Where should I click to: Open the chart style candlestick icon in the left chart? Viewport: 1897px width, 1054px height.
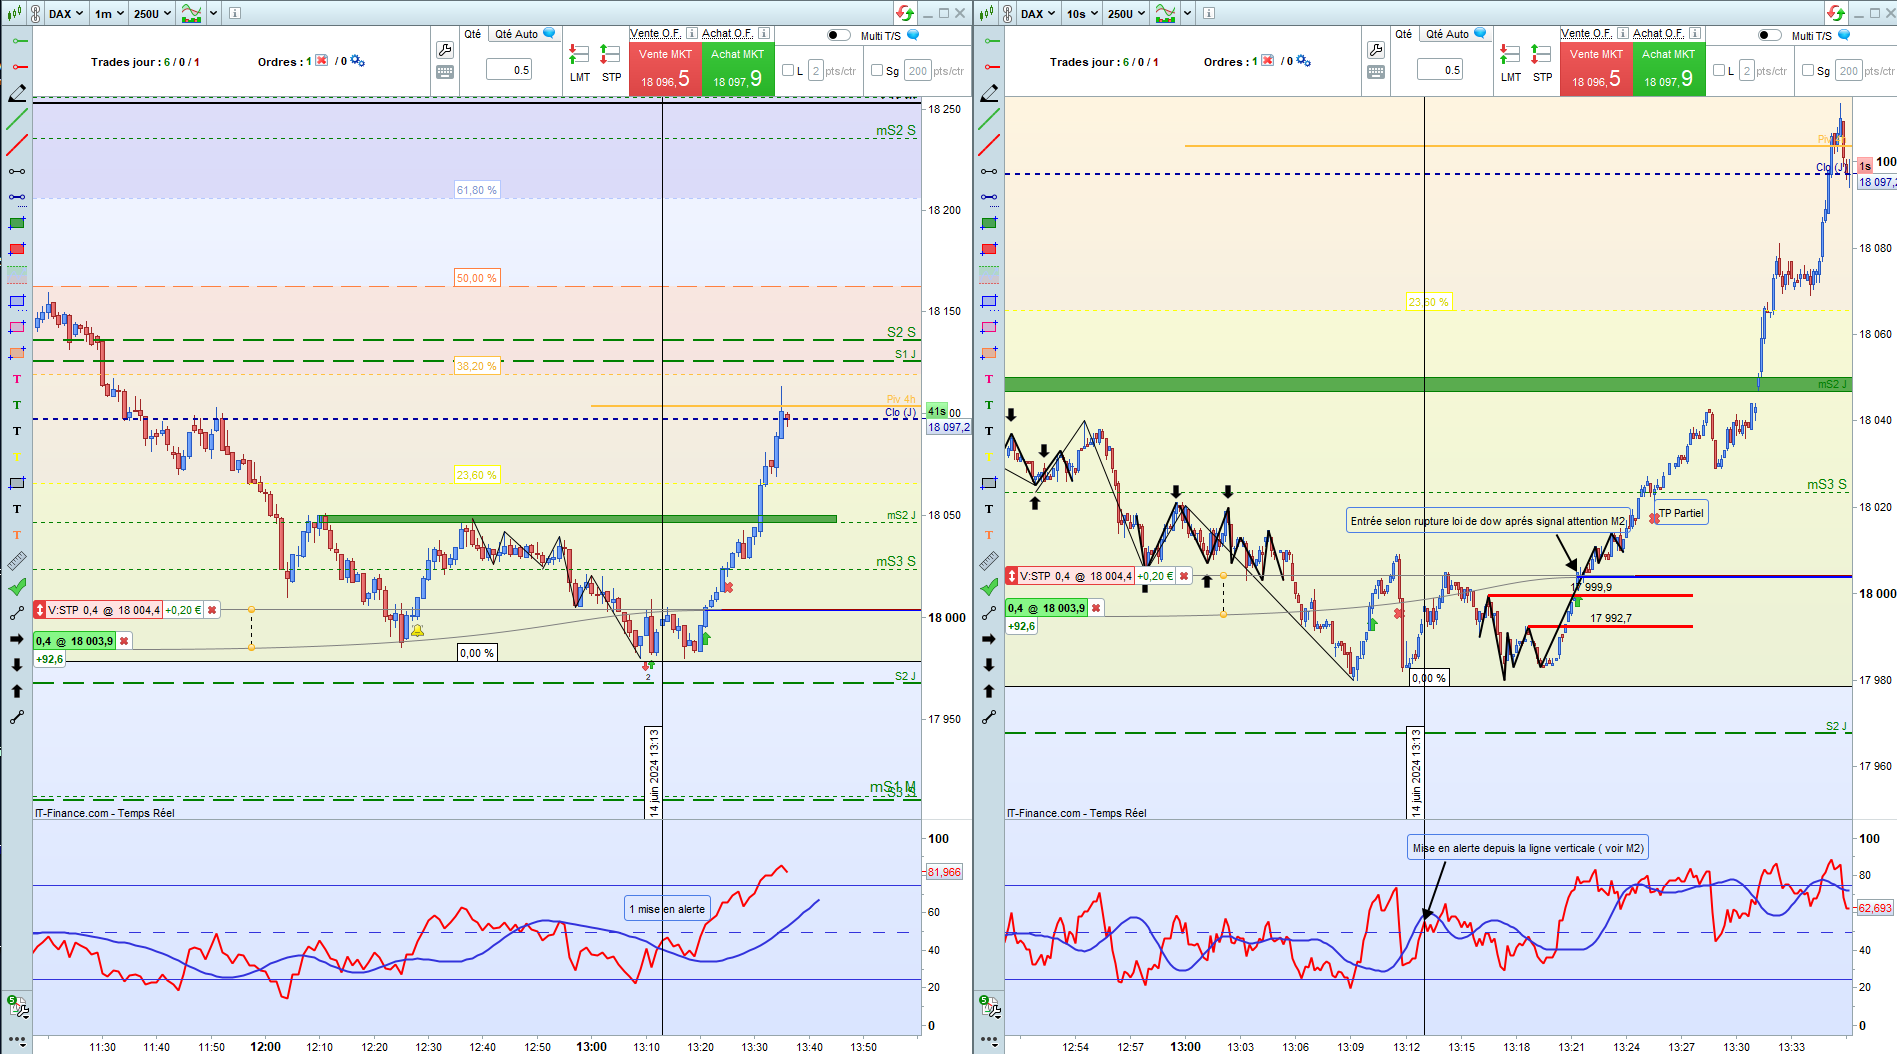[x=16, y=13]
